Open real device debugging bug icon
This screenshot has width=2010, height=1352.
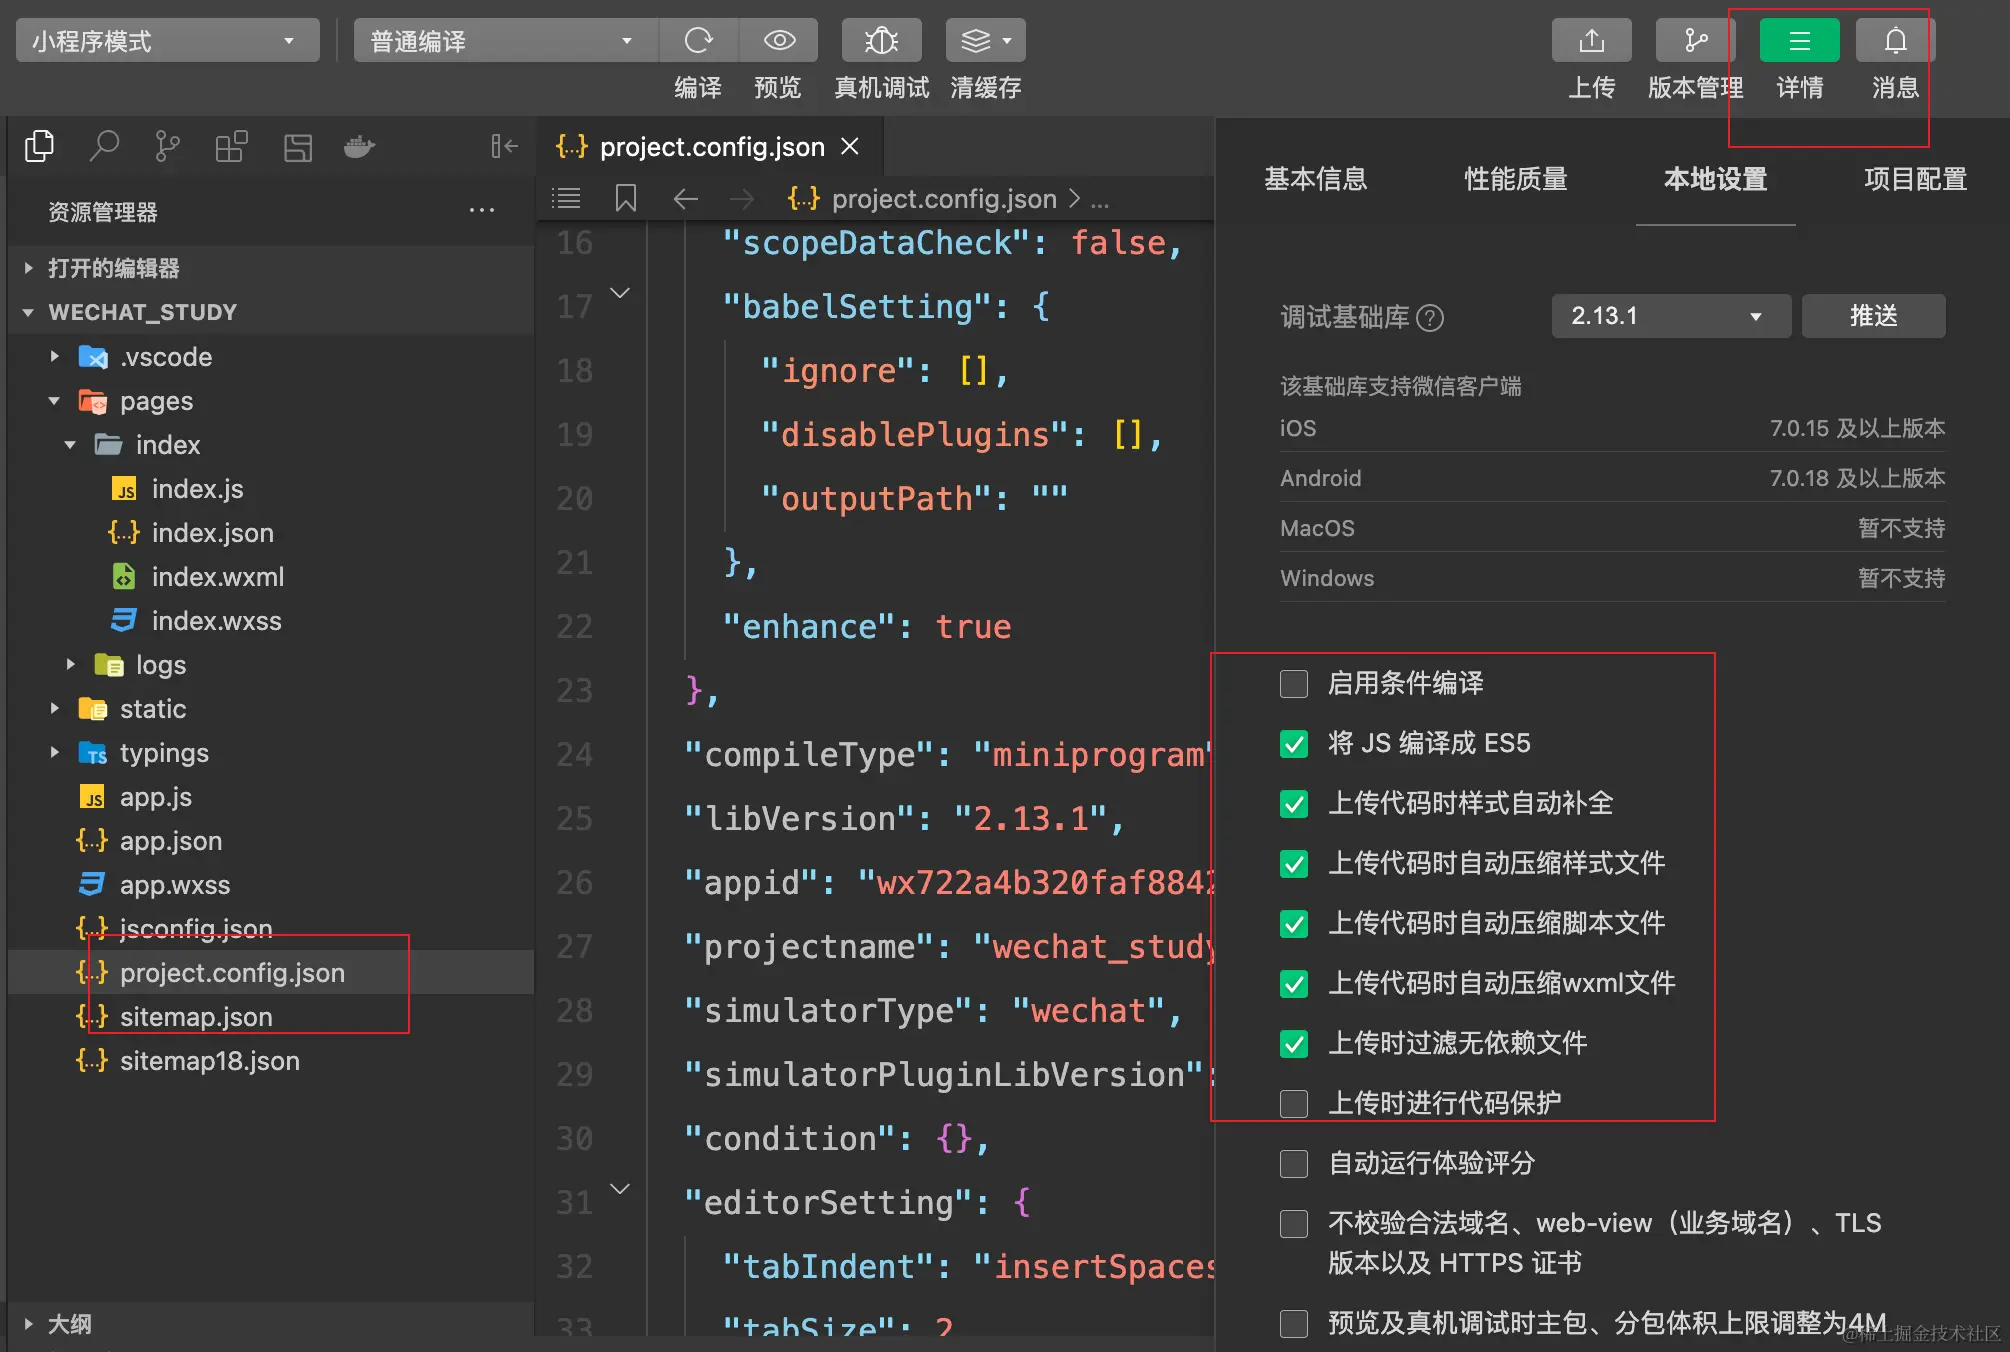click(881, 41)
